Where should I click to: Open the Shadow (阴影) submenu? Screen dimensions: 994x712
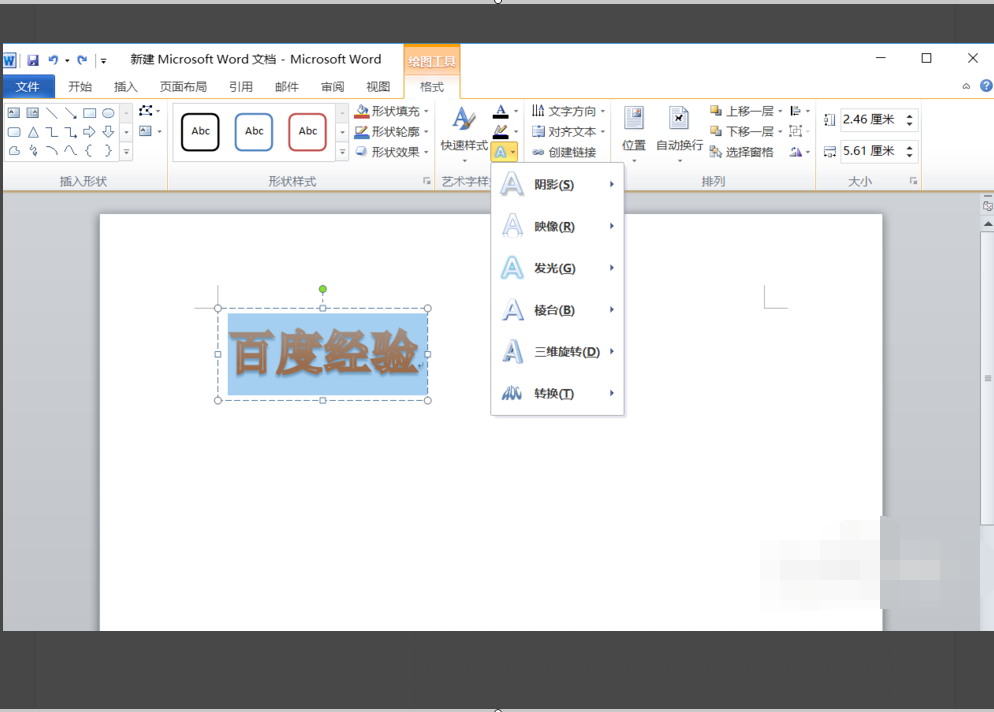tap(557, 184)
